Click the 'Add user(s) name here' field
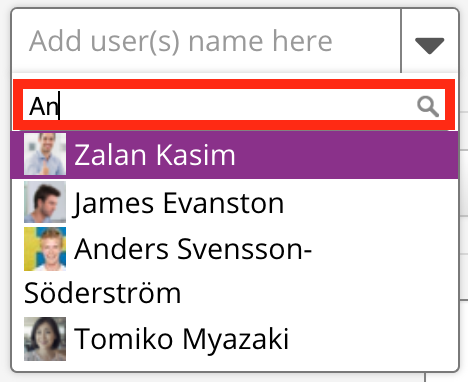Screen dimensions: 468x382 point(206,41)
